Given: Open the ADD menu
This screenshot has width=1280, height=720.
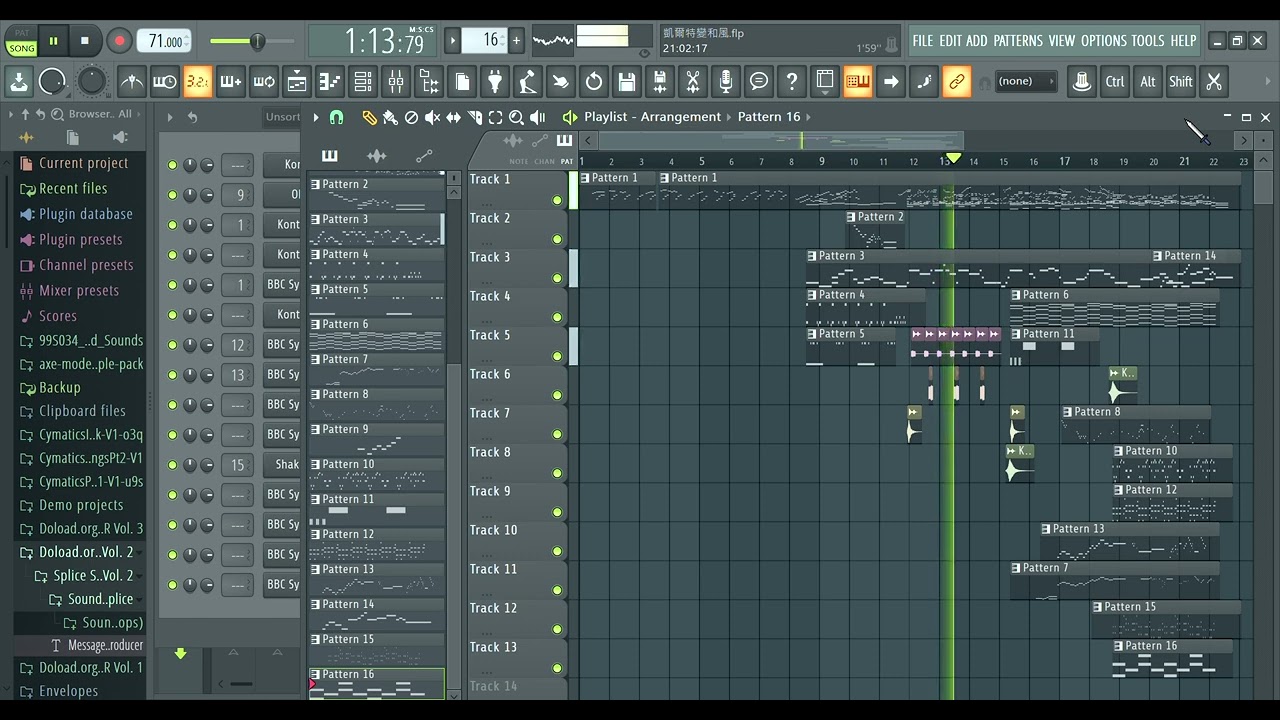Looking at the screenshot, I should coord(976,41).
